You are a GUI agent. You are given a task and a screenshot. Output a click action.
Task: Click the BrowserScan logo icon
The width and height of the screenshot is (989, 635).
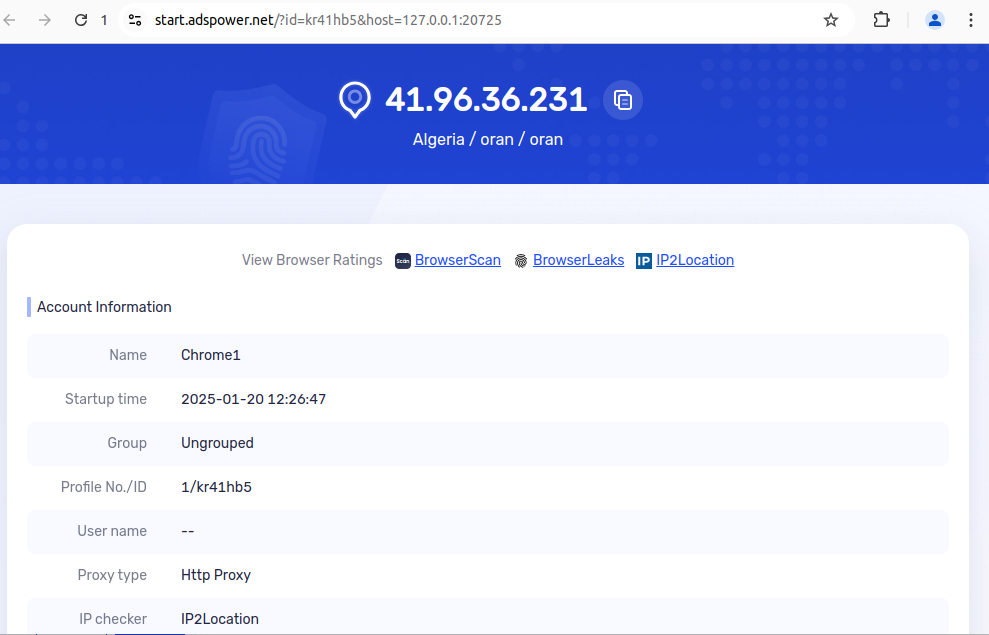403,260
